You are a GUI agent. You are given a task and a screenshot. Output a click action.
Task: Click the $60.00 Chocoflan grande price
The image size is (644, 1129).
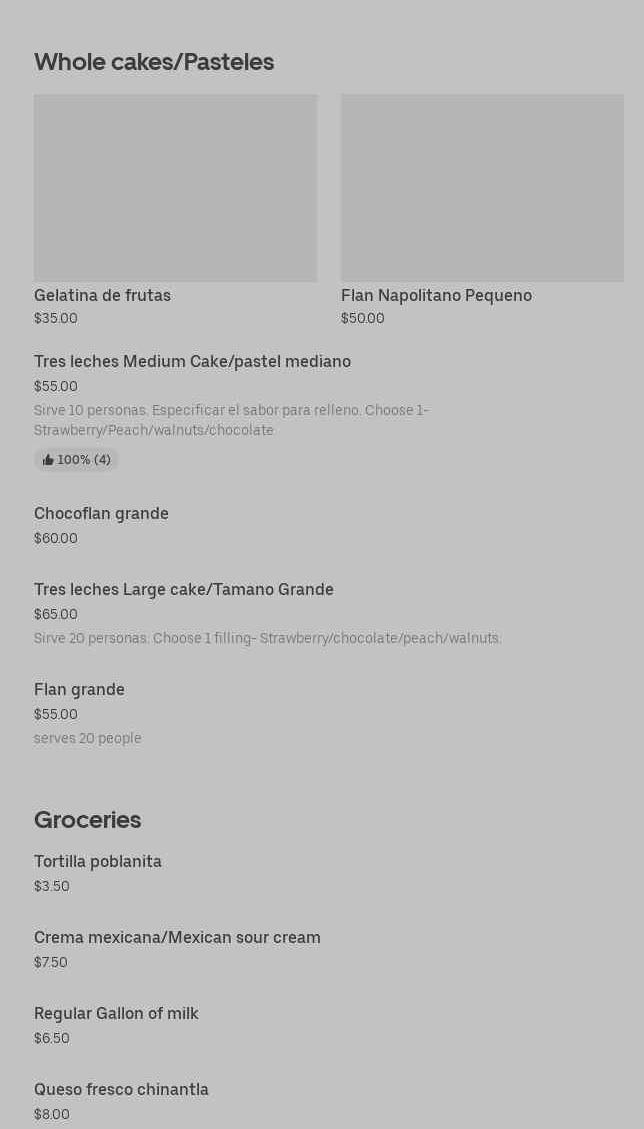[x=55, y=538]
